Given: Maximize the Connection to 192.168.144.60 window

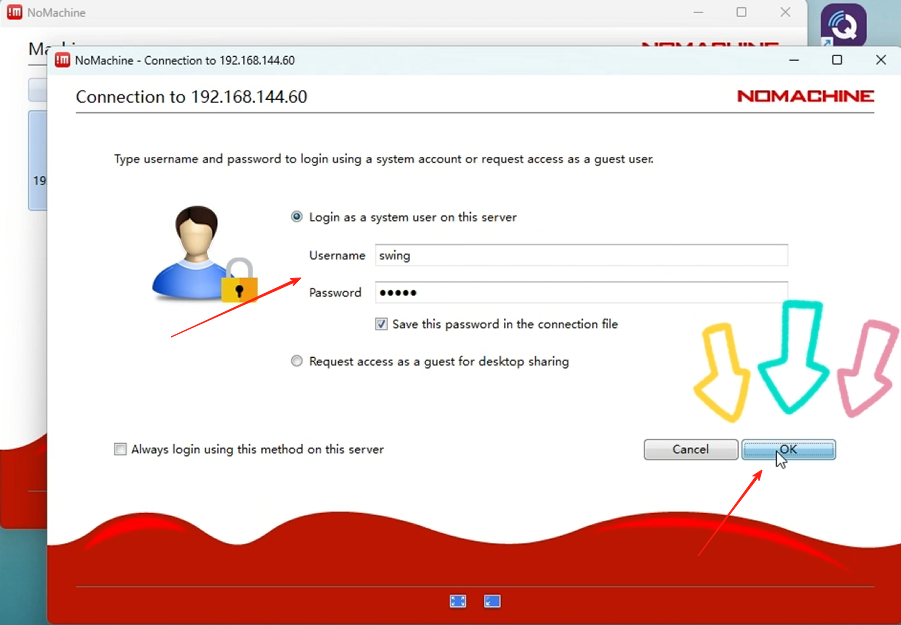Looking at the screenshot, I should tap(837, 60).
